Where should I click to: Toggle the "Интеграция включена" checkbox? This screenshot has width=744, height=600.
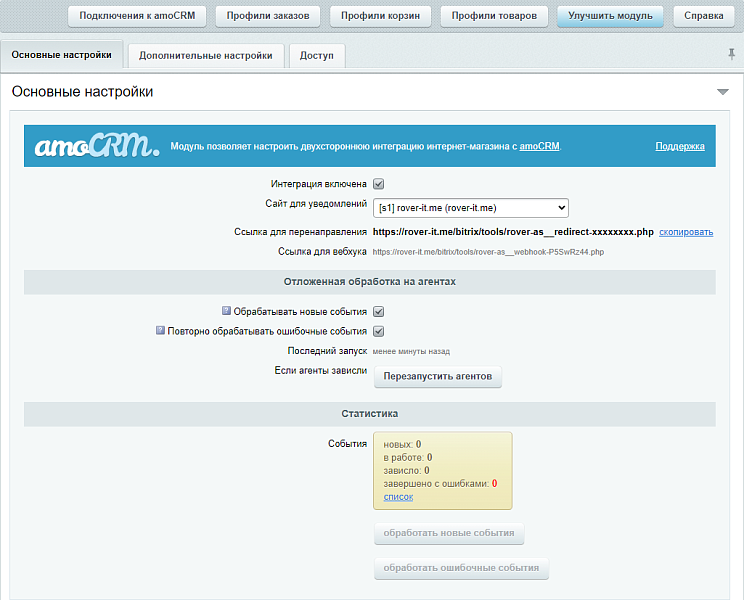point(379,184)
